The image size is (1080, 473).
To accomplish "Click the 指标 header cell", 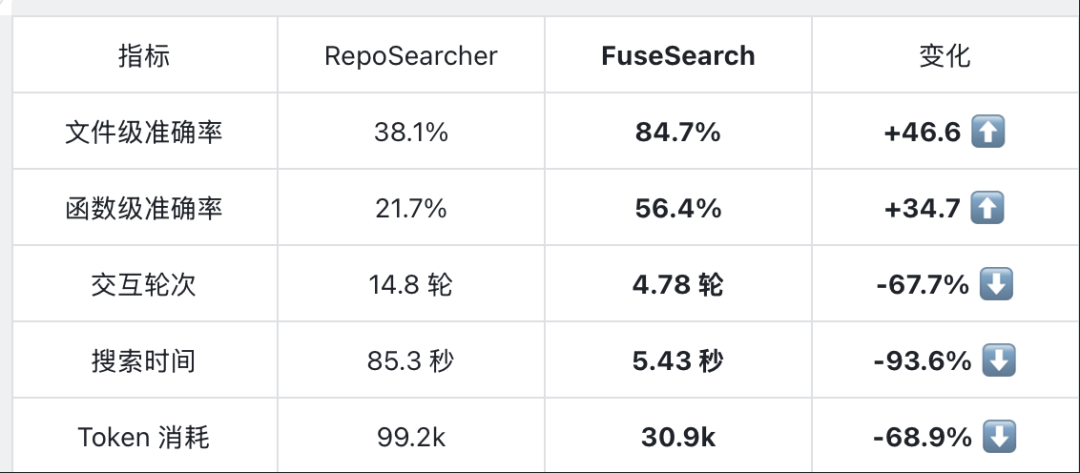I will pyautogui.click(x=144, y=56).
